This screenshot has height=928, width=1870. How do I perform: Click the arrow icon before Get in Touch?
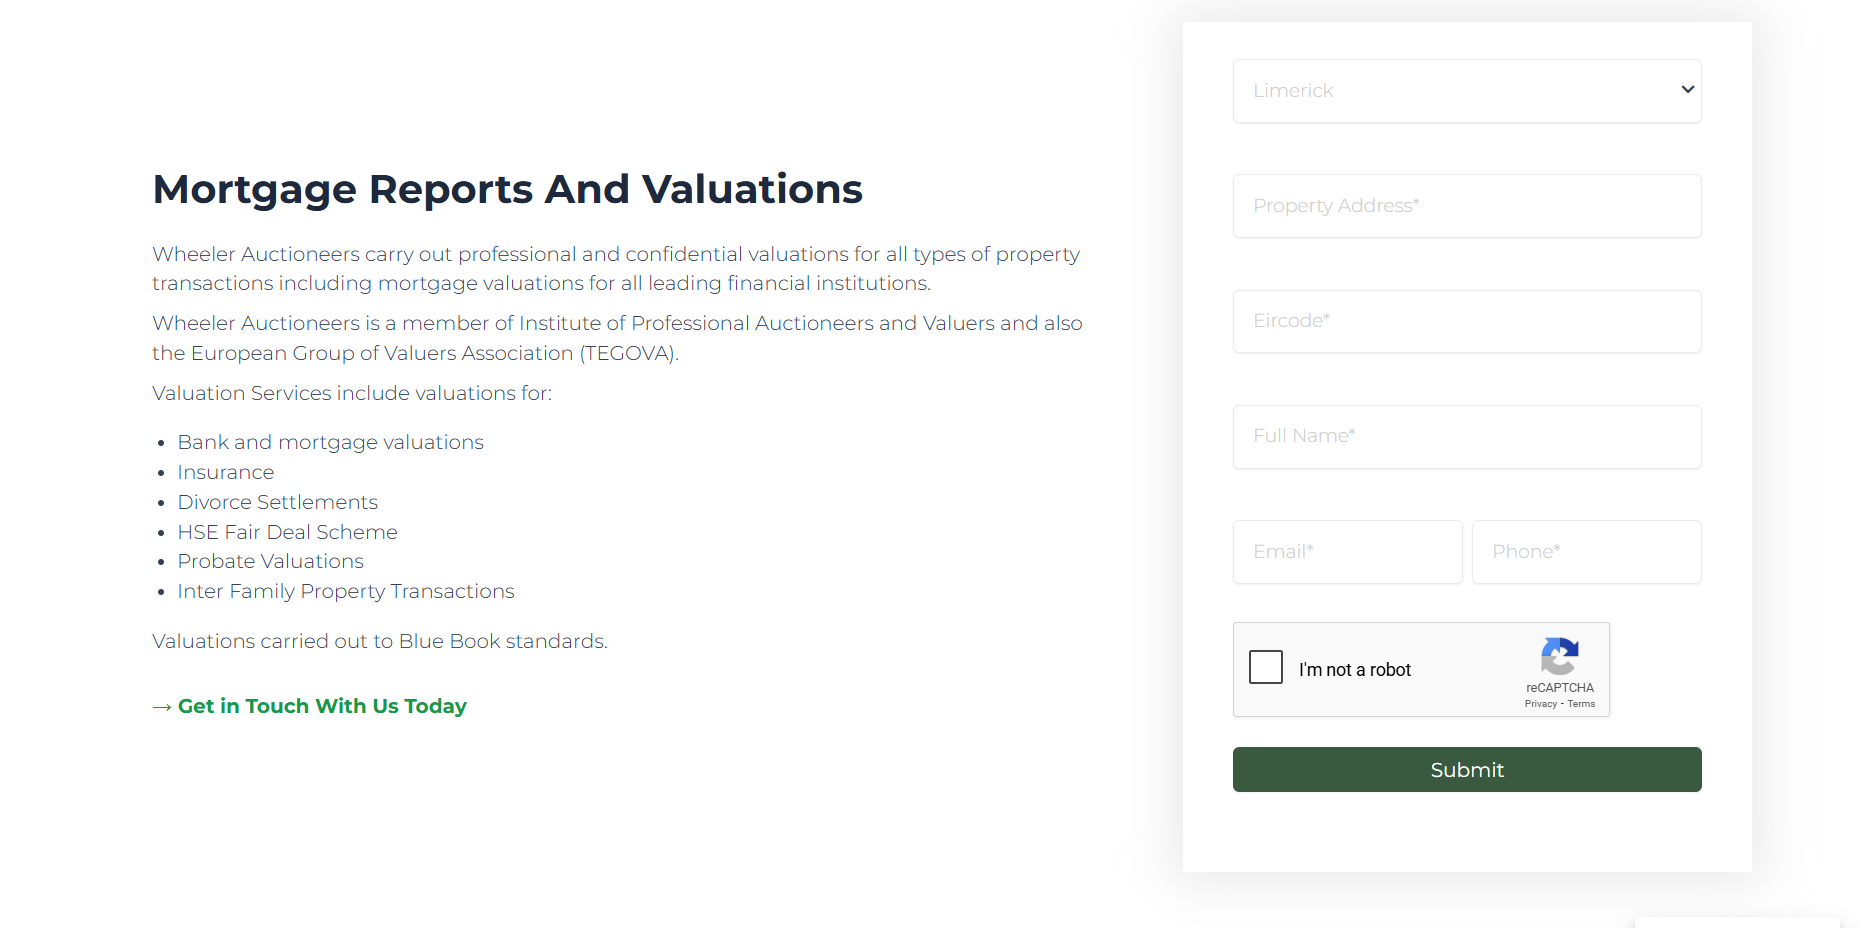pos(162,707)
